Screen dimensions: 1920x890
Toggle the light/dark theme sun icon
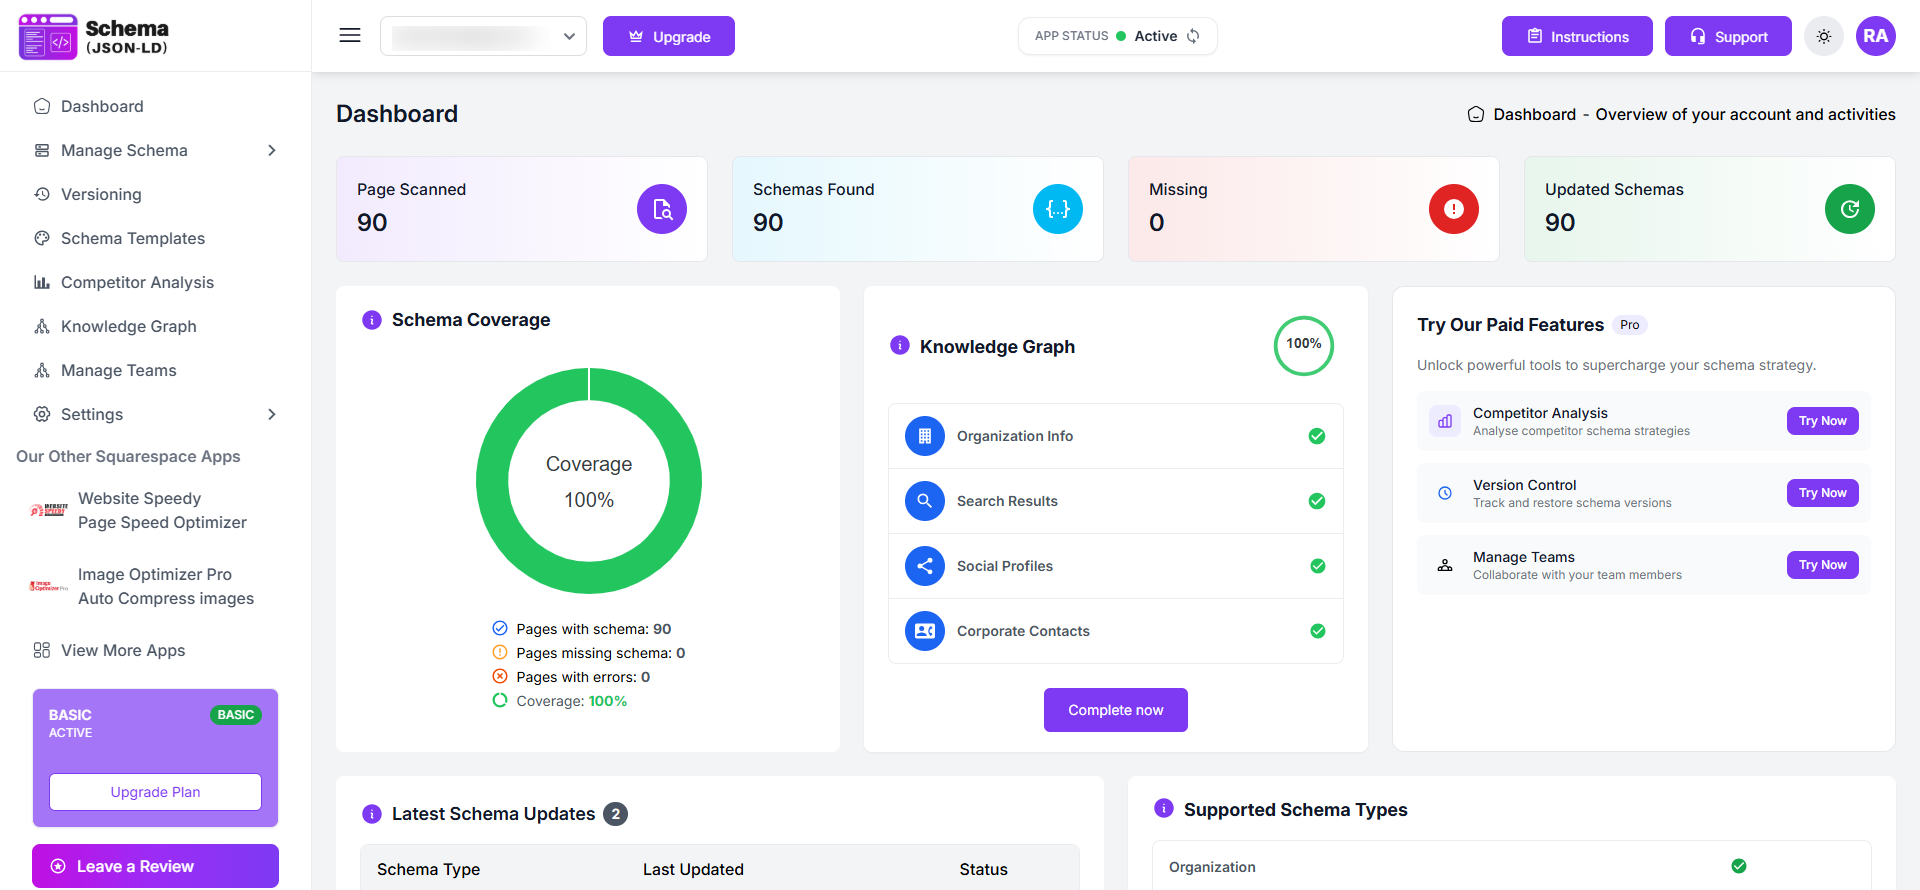tap(1824, 36)
